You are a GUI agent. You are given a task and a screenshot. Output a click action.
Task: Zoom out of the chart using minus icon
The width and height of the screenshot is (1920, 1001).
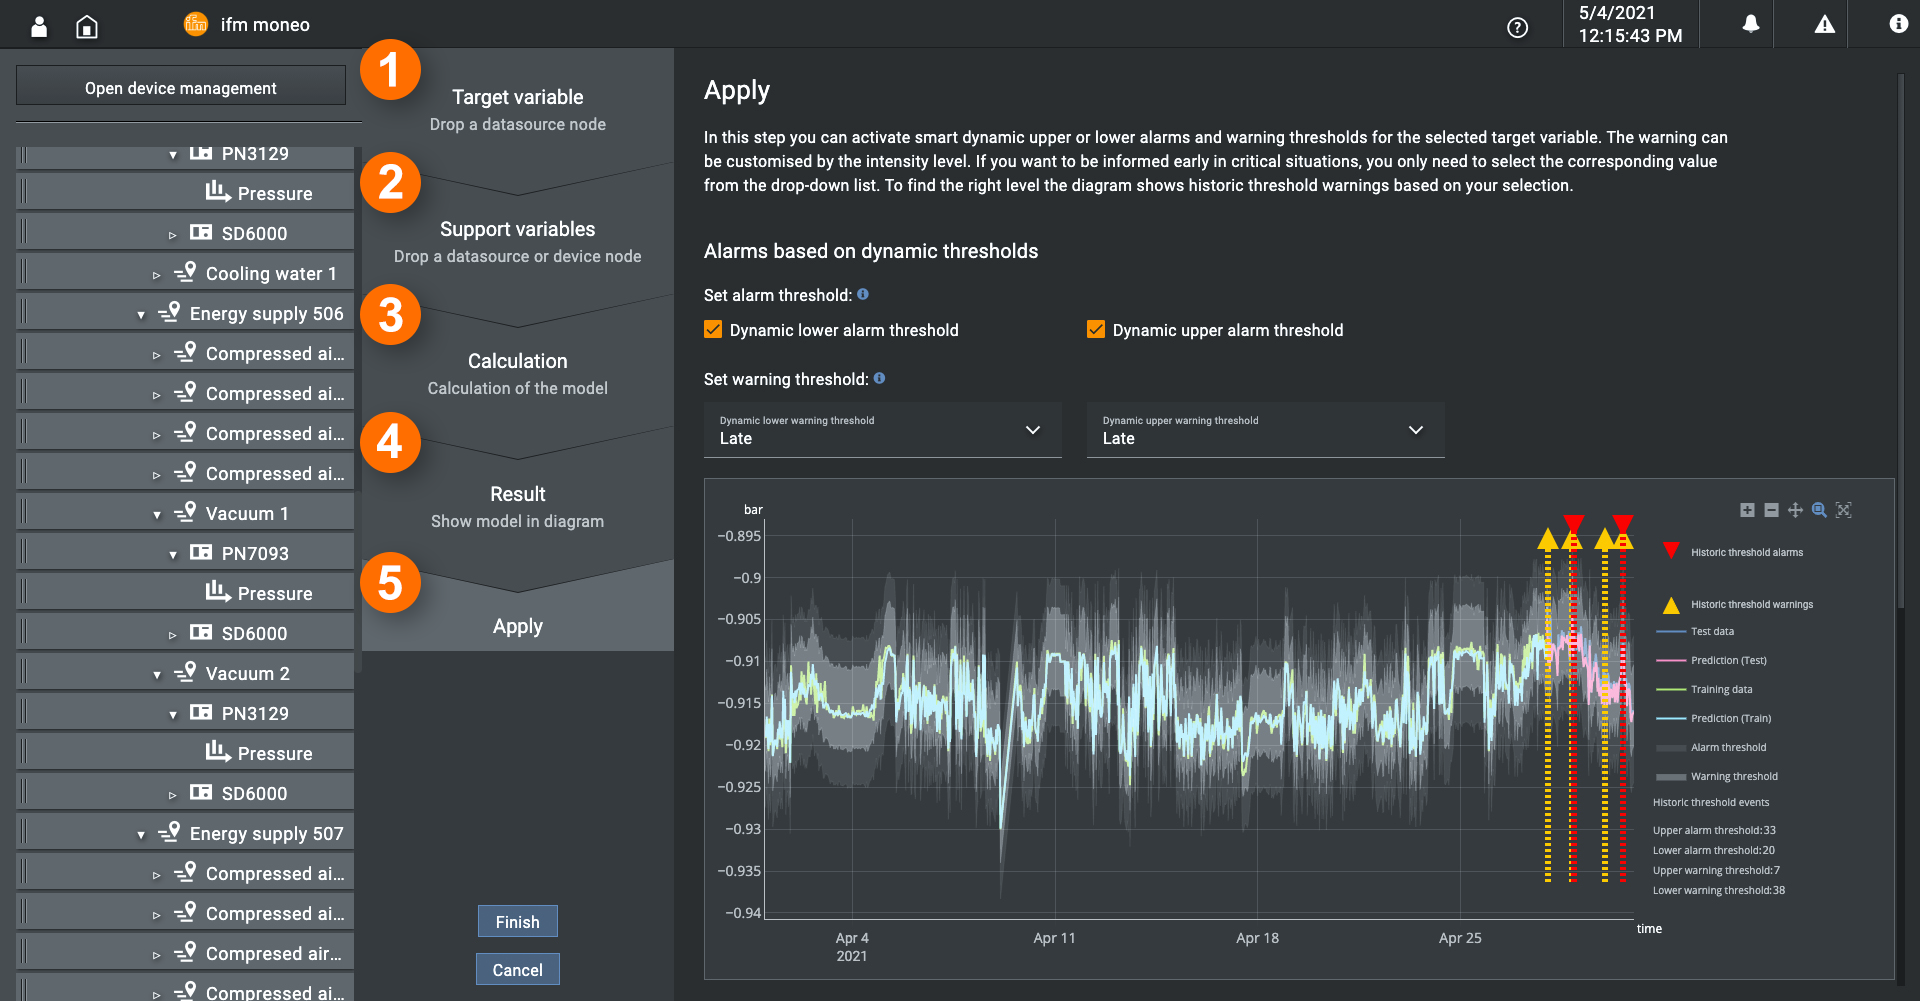pos(1771,510)
